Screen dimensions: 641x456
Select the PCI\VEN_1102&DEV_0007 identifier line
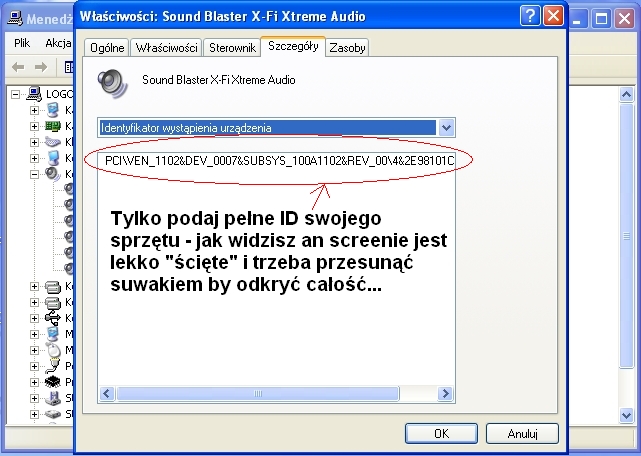pyautogui.click(x=279, y=161)
